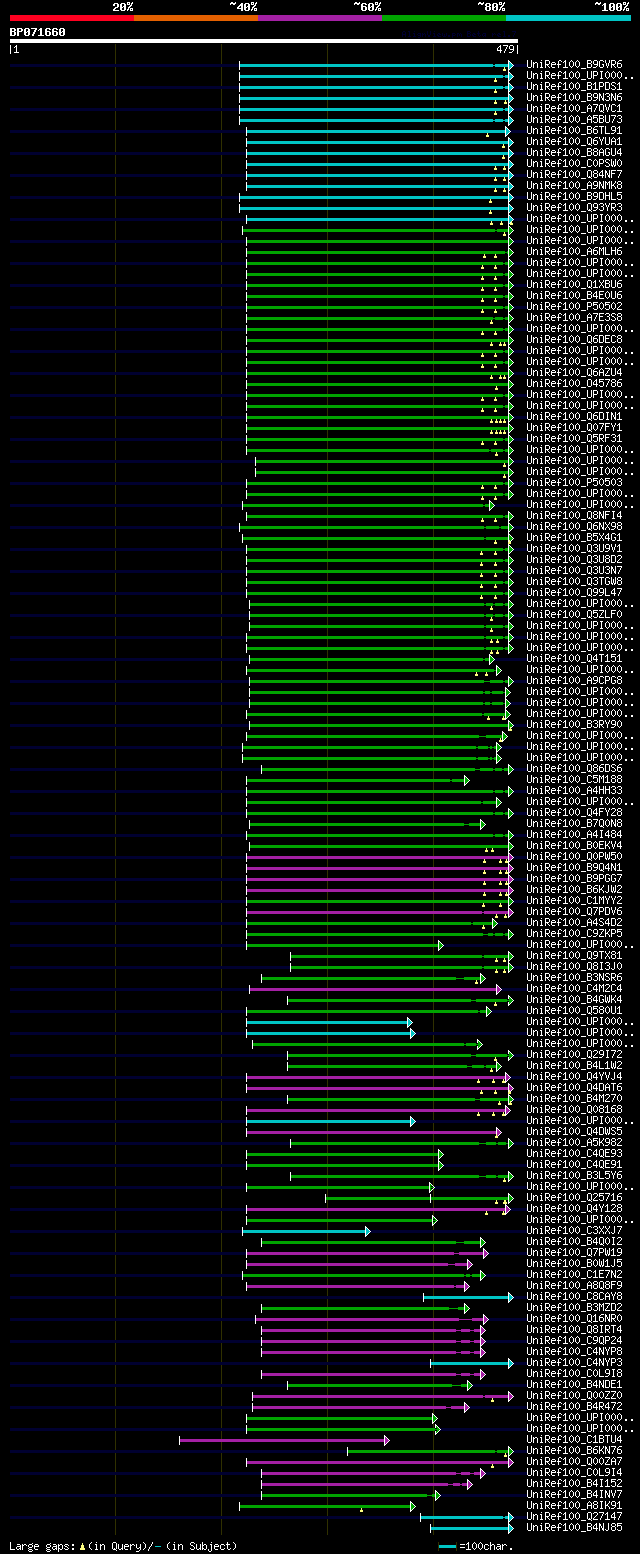The width and height of the screenshot is (640, 1554).
Task: Click the cyan ~100% identity legend segment
Action: click(x=568, y=18)
